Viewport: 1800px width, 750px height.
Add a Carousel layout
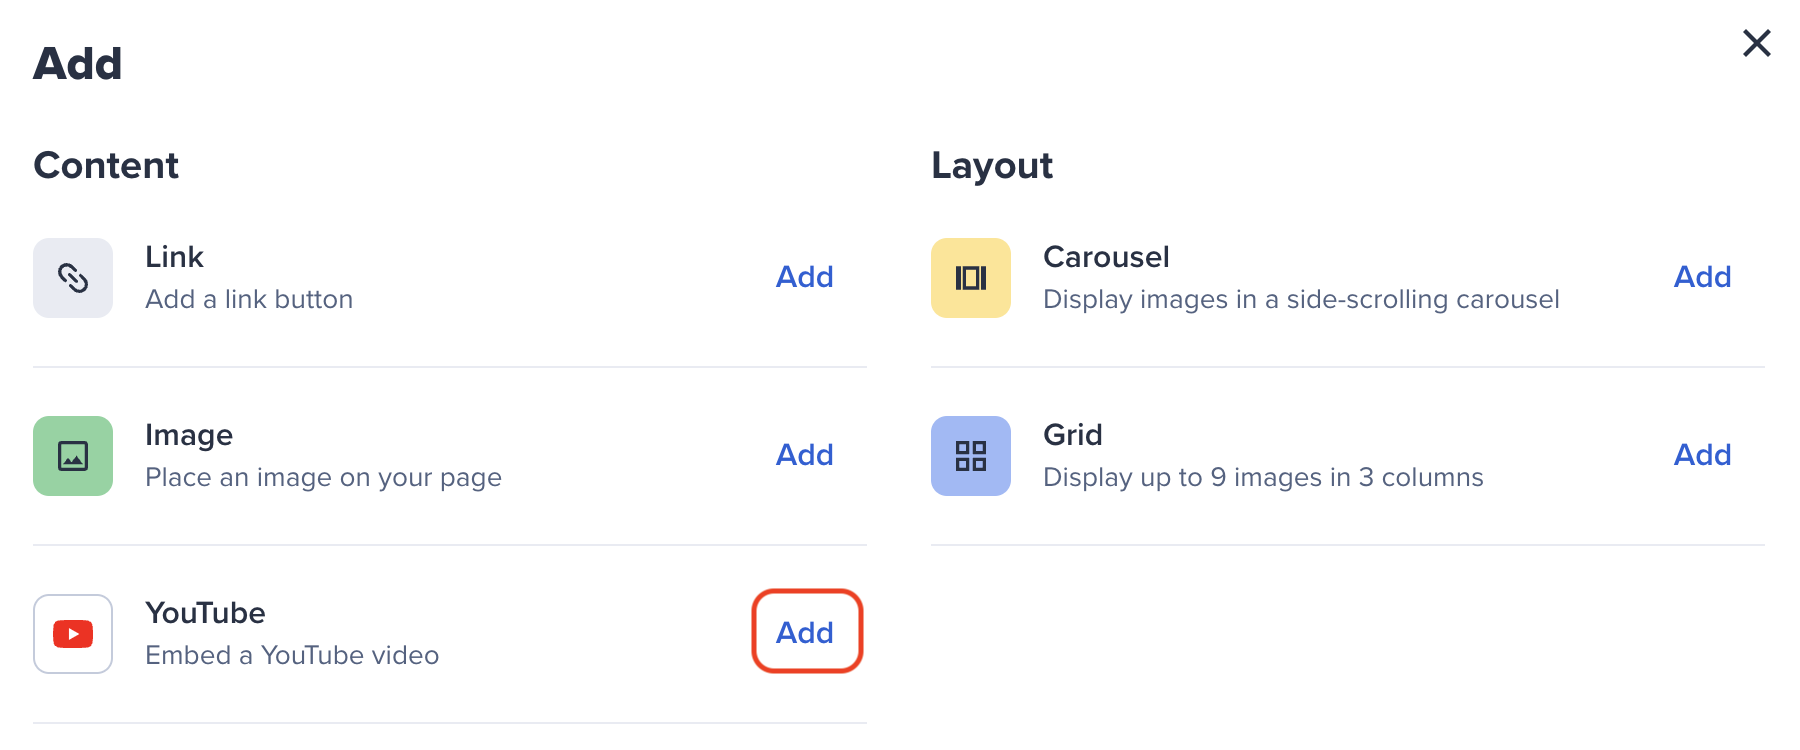pyautogui.click(x=1703, y=277)
